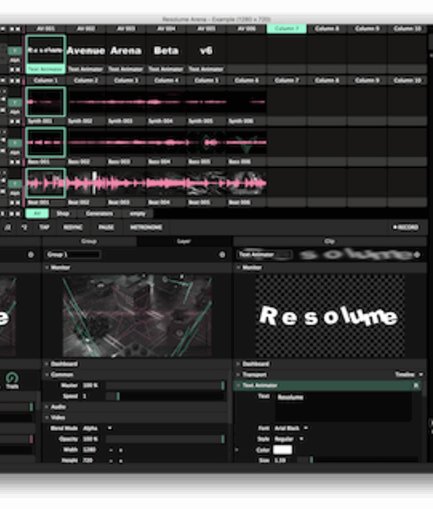This screenshot has width=433, height=509.
Task: Toggle bypass B on Text Animator layer
Action: pos(14,50)
